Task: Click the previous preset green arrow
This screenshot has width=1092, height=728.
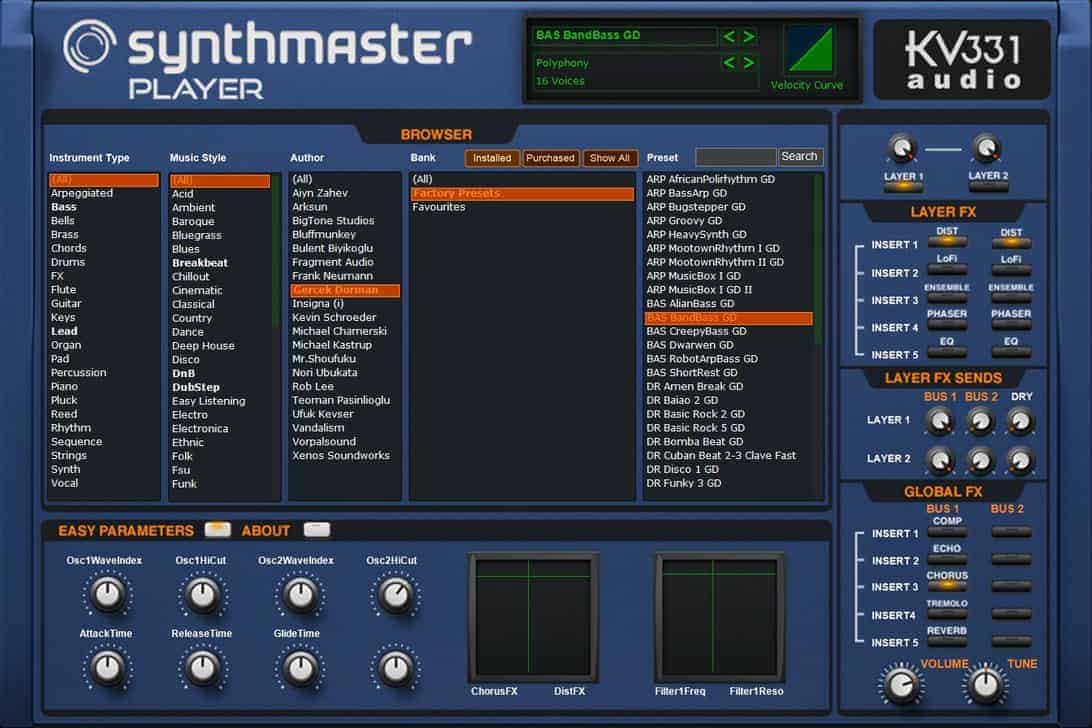Action: coord(730,37)
